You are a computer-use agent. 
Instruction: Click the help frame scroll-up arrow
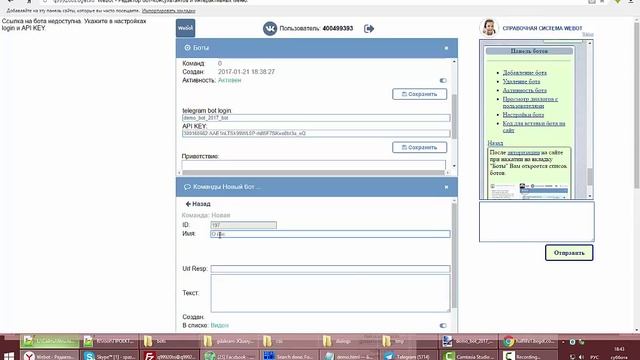[x=590, y=43]
